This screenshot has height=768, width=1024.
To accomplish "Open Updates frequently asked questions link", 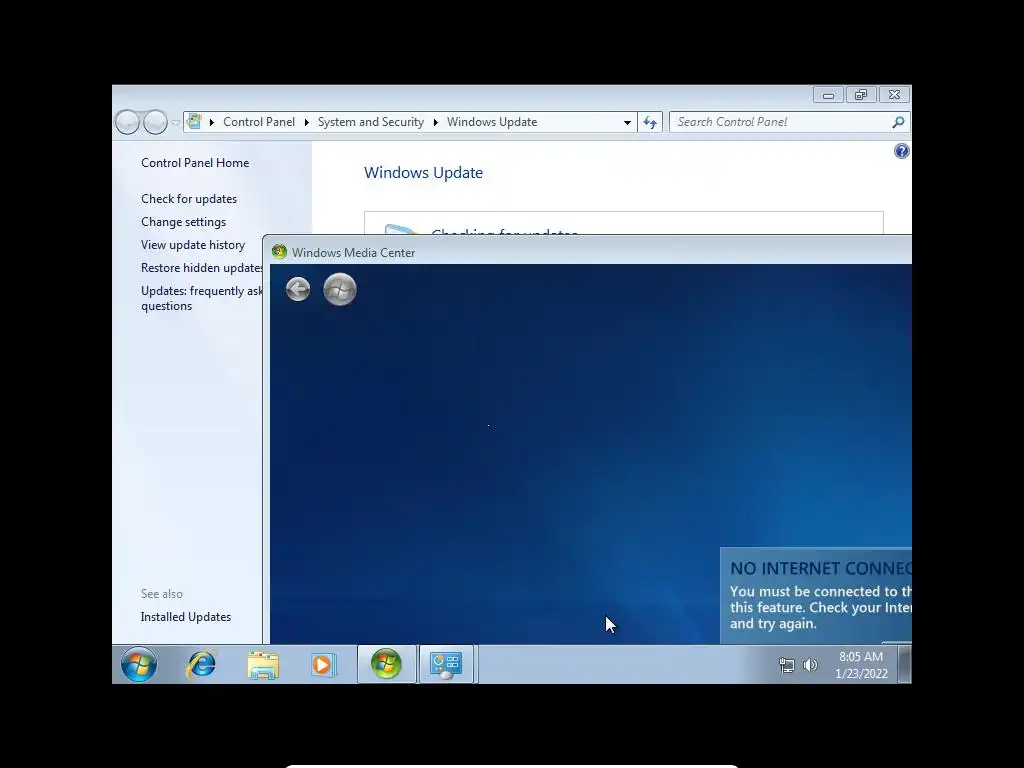I will tap(202, 298).
